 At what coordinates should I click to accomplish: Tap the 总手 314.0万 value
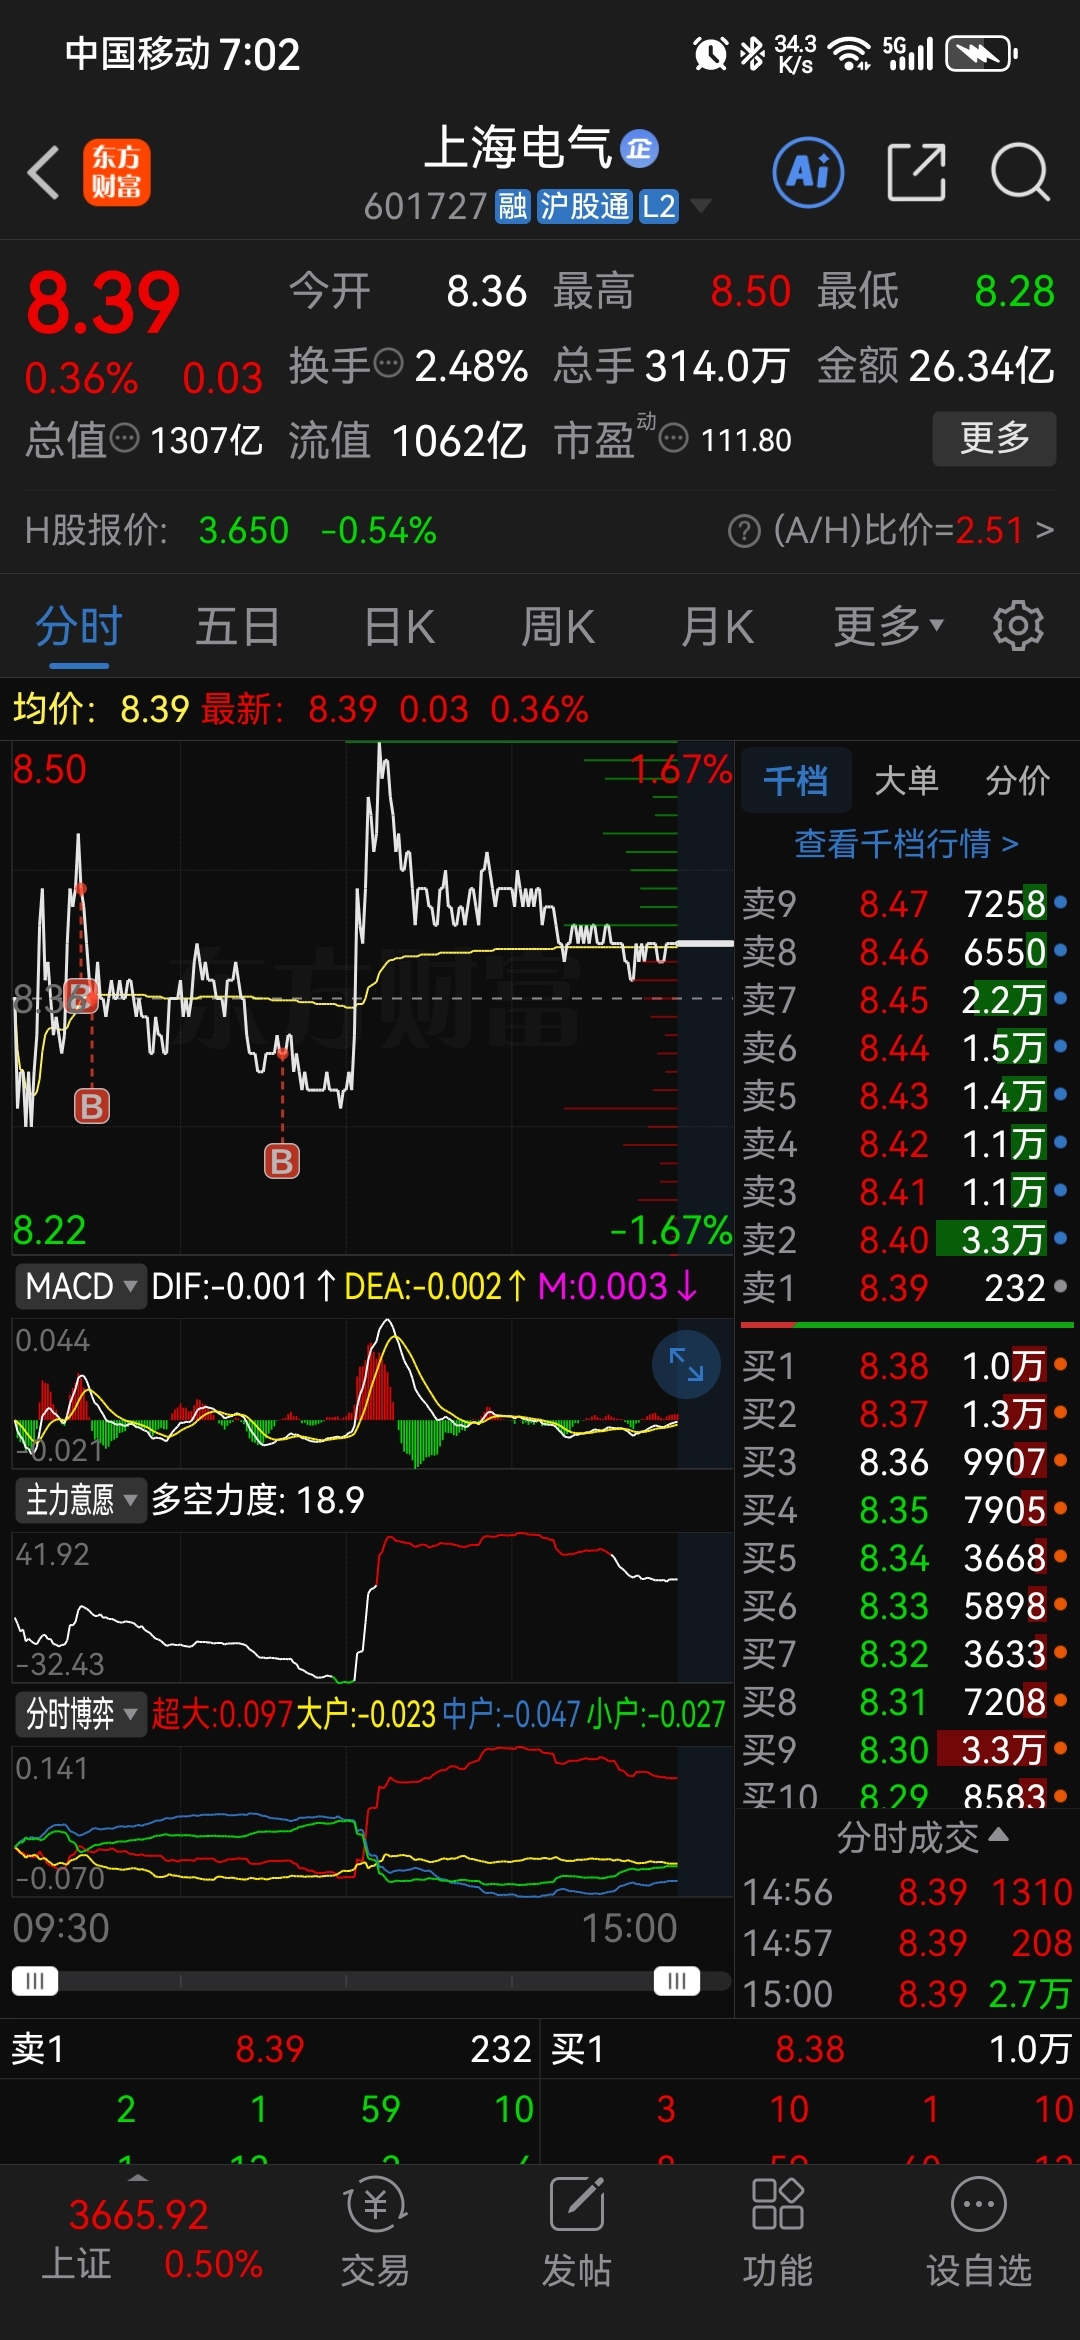point(718,366)
